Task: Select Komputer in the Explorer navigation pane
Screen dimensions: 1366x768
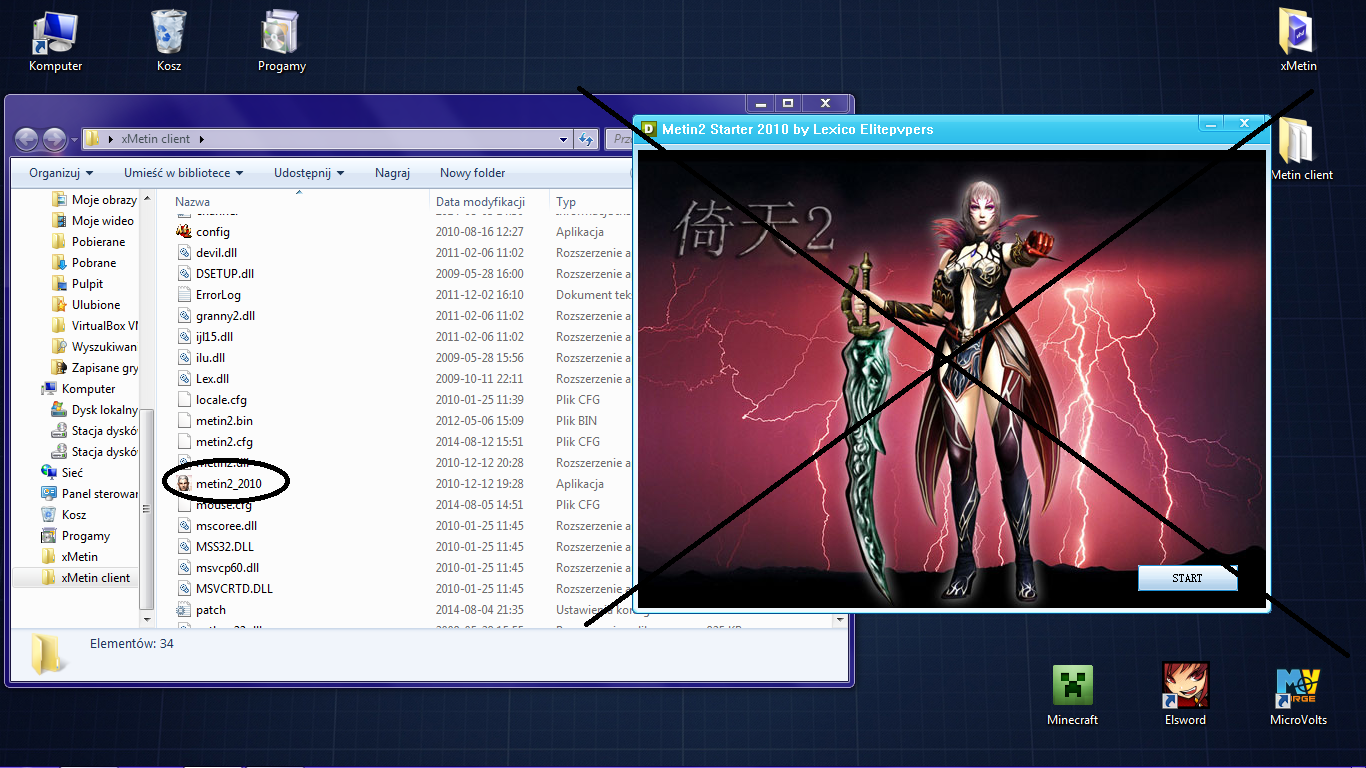Action: (x=78, y=389)
